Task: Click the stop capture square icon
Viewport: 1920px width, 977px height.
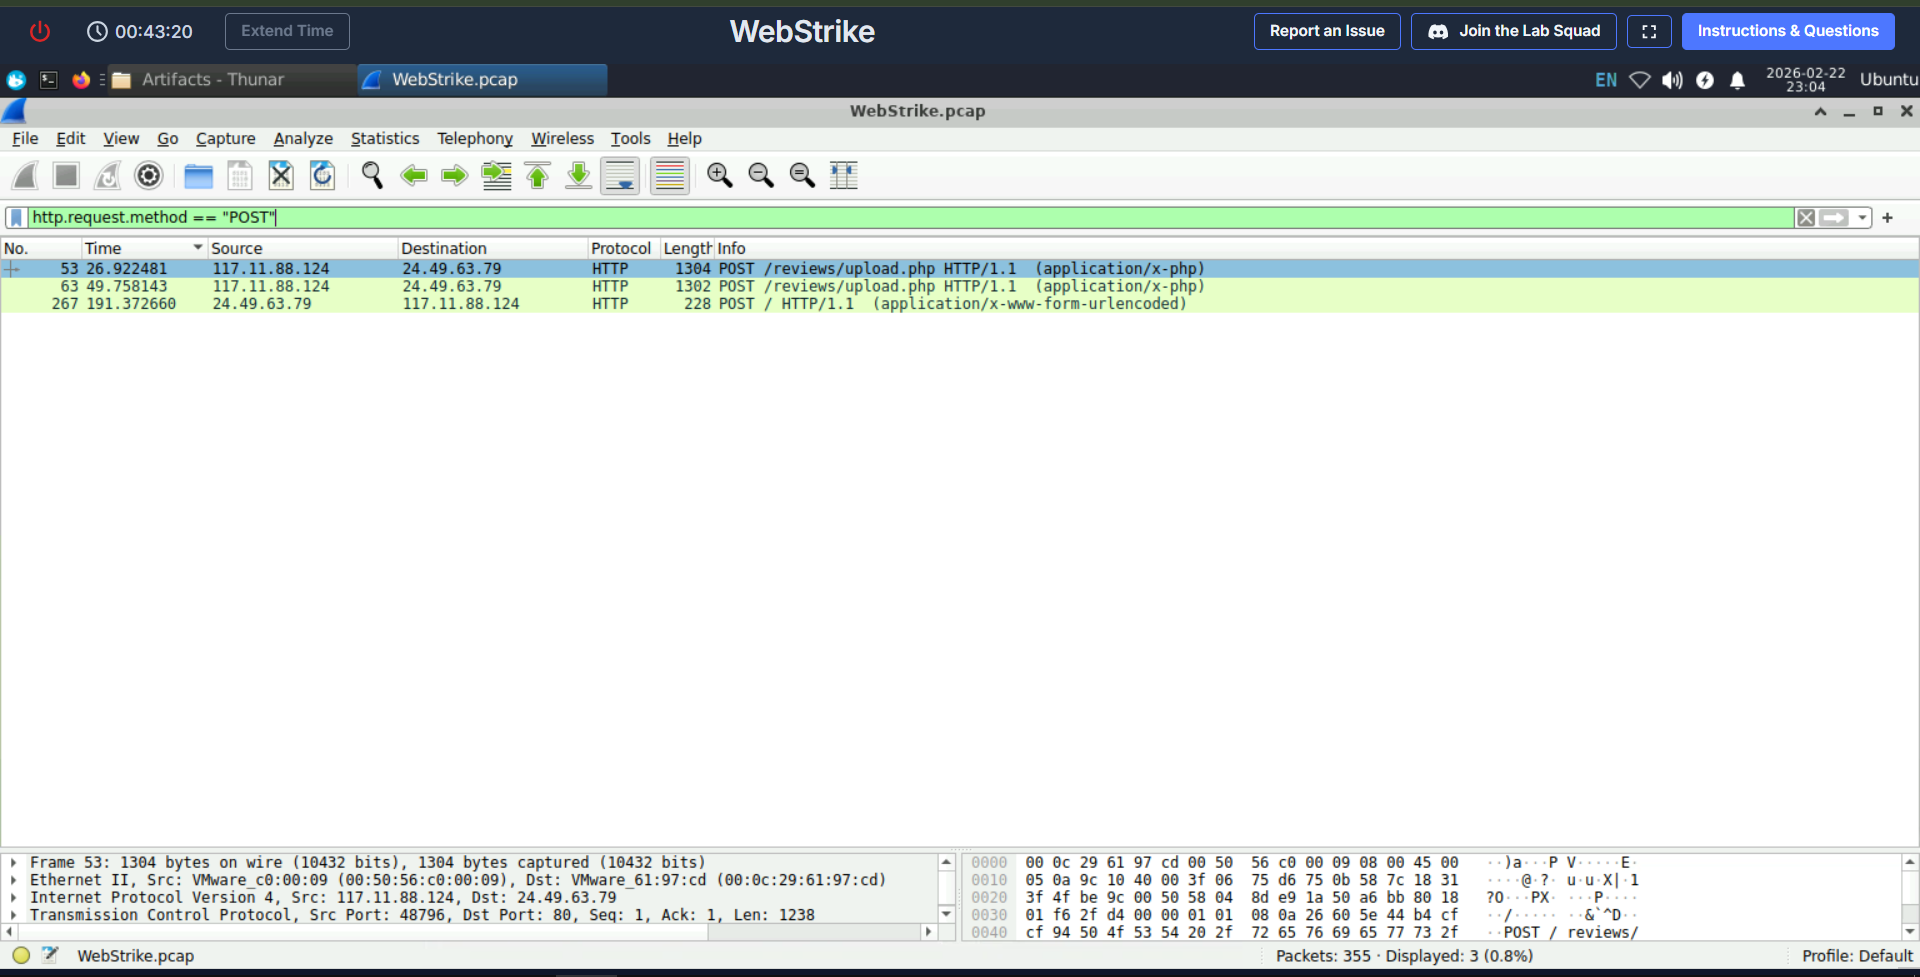Action: tap(66, 176)
